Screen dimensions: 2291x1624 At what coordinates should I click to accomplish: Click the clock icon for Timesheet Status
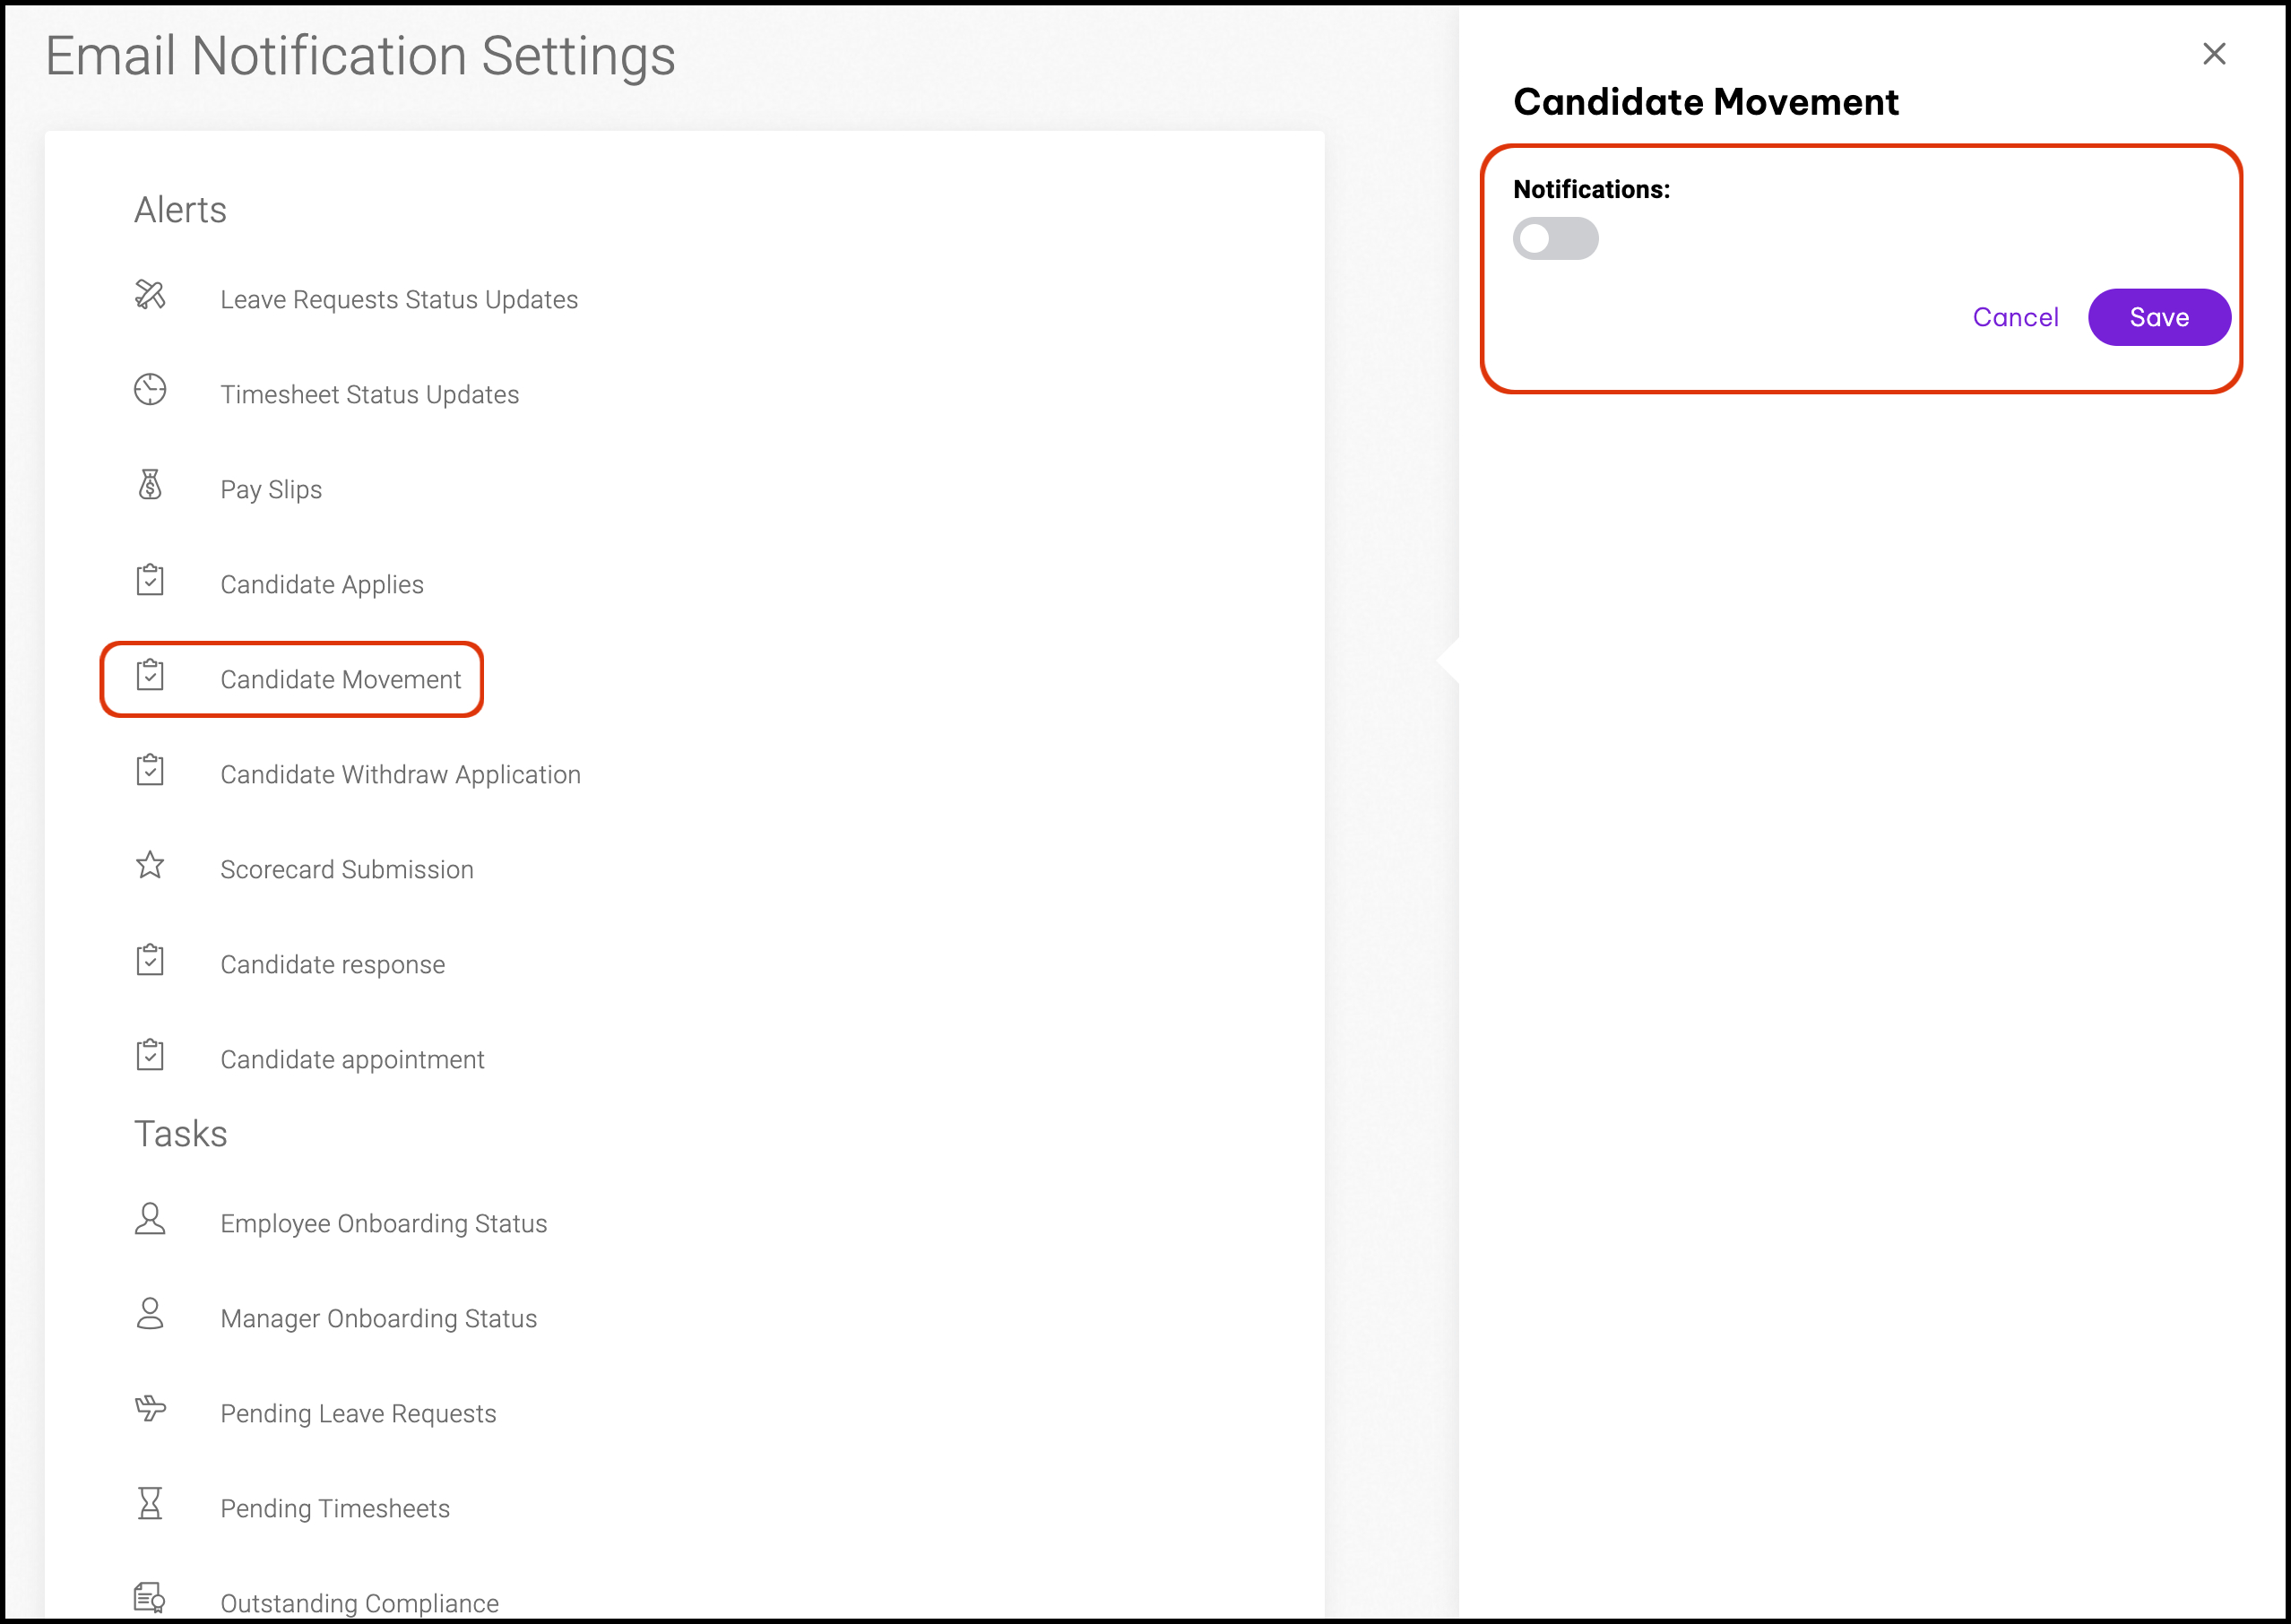click(x=150, y=390)
